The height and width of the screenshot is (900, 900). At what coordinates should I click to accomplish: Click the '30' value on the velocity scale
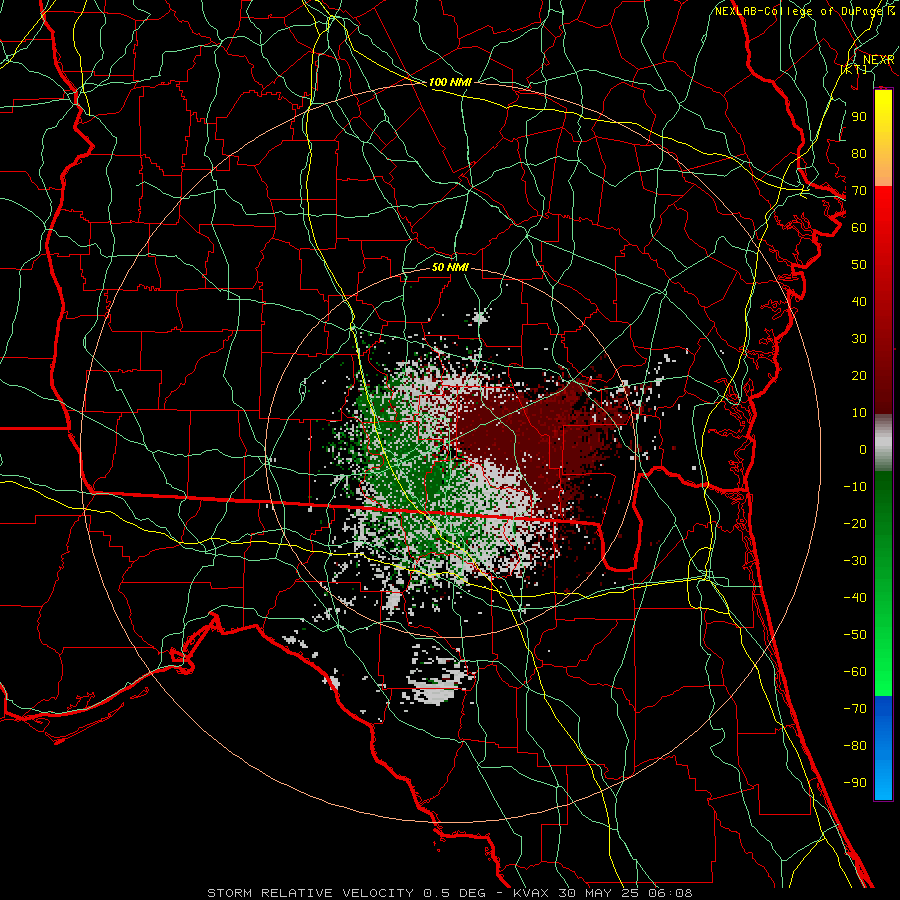coord(859,339)
